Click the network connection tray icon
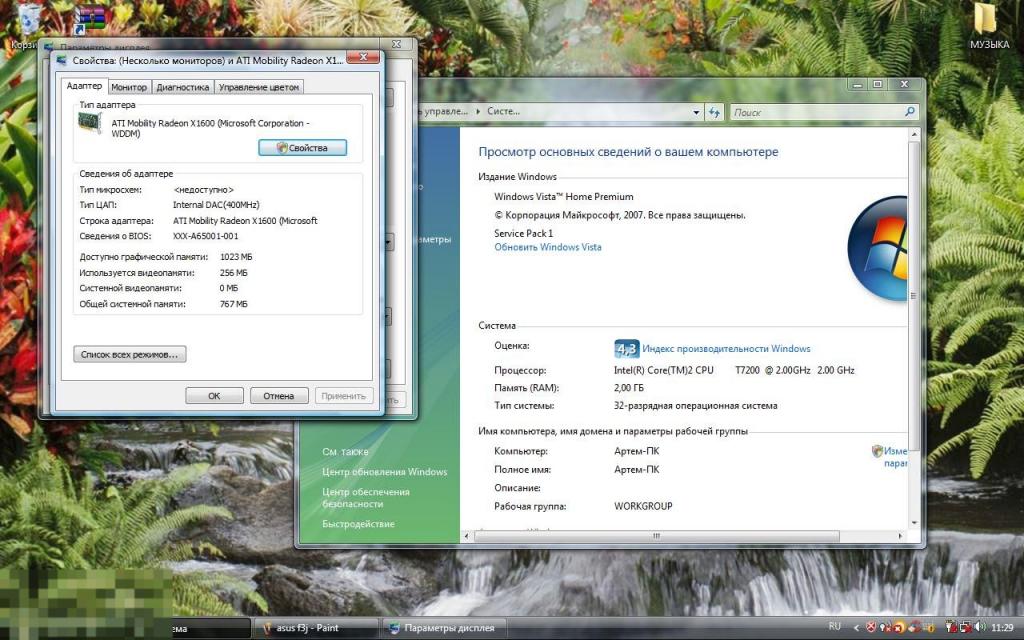Viewport: 1024px width, 640px height. (965, 628)
